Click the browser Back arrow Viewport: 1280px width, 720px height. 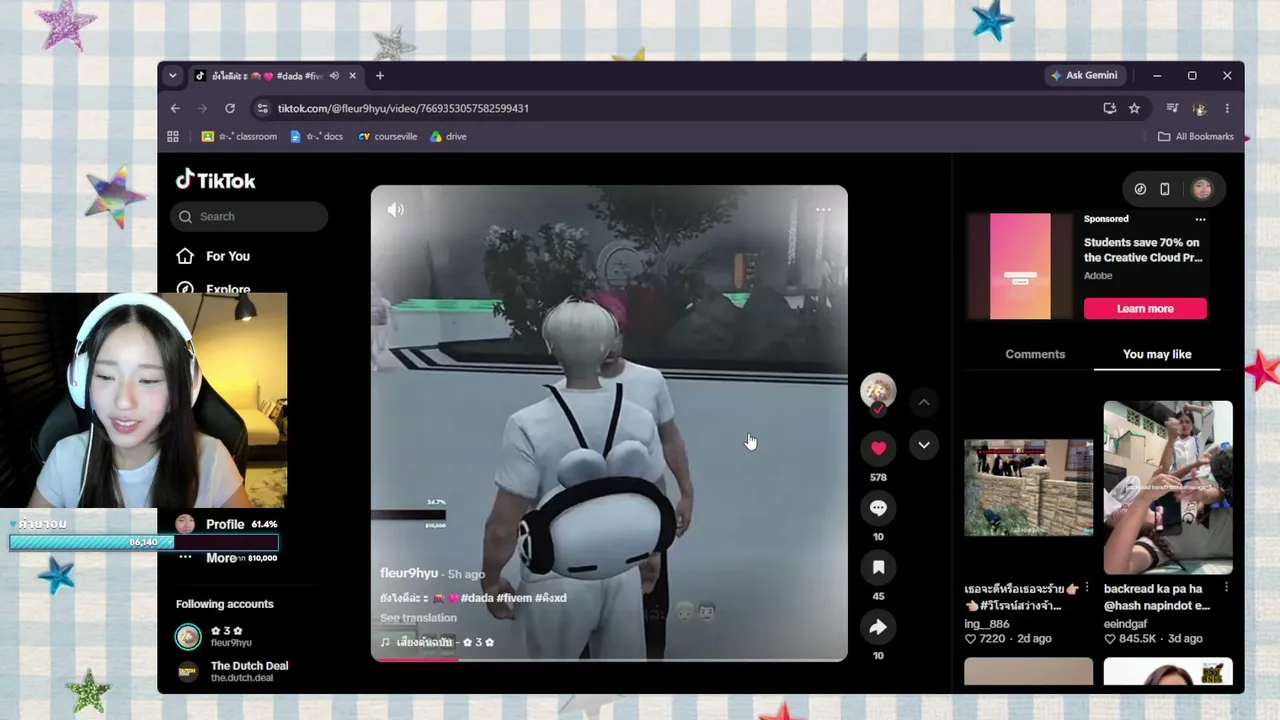175,108
